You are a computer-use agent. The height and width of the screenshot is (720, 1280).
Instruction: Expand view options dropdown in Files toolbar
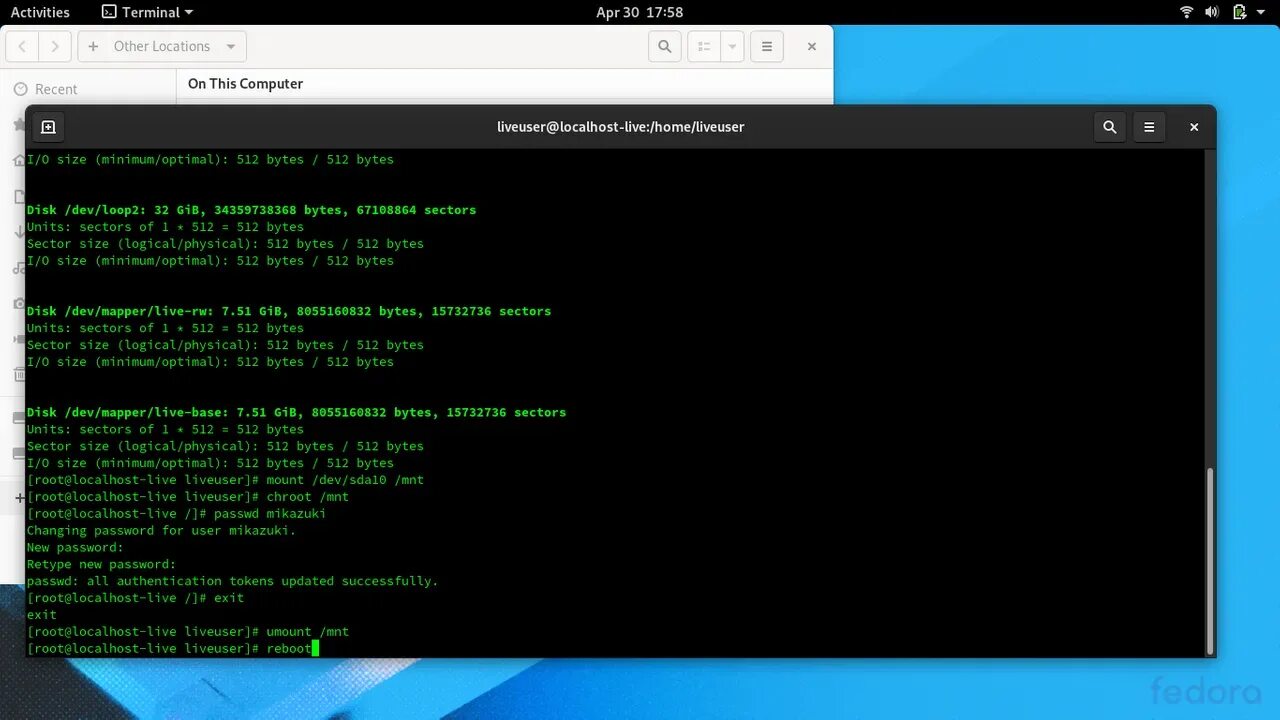pyautogui.click(x=732, y=46)
